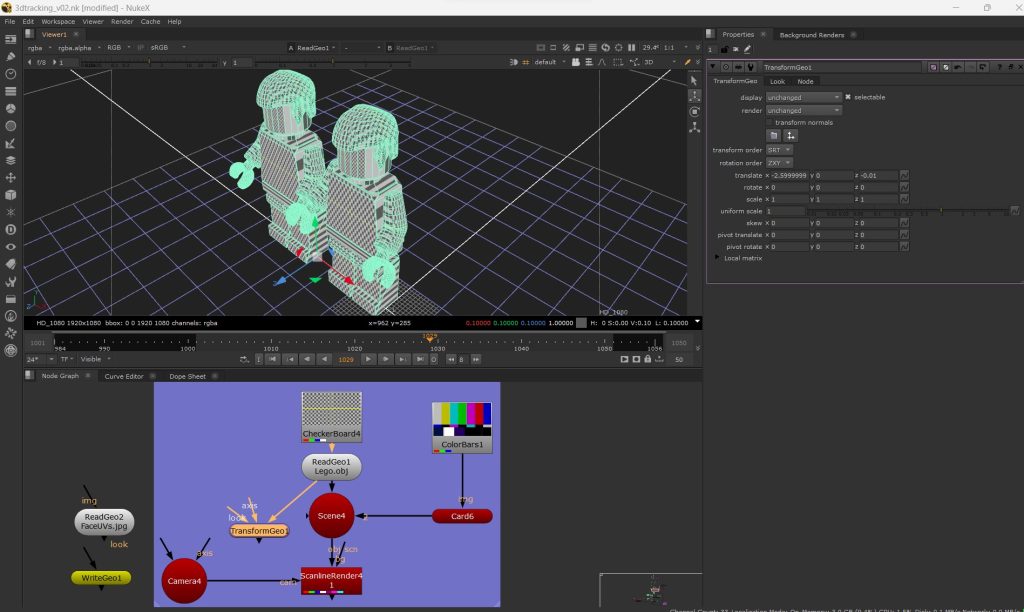Image resolution: width=1024 pixels, height=612 pixels.
Task: Click the snap axis button beside the file button
Action: coord(790,136)
